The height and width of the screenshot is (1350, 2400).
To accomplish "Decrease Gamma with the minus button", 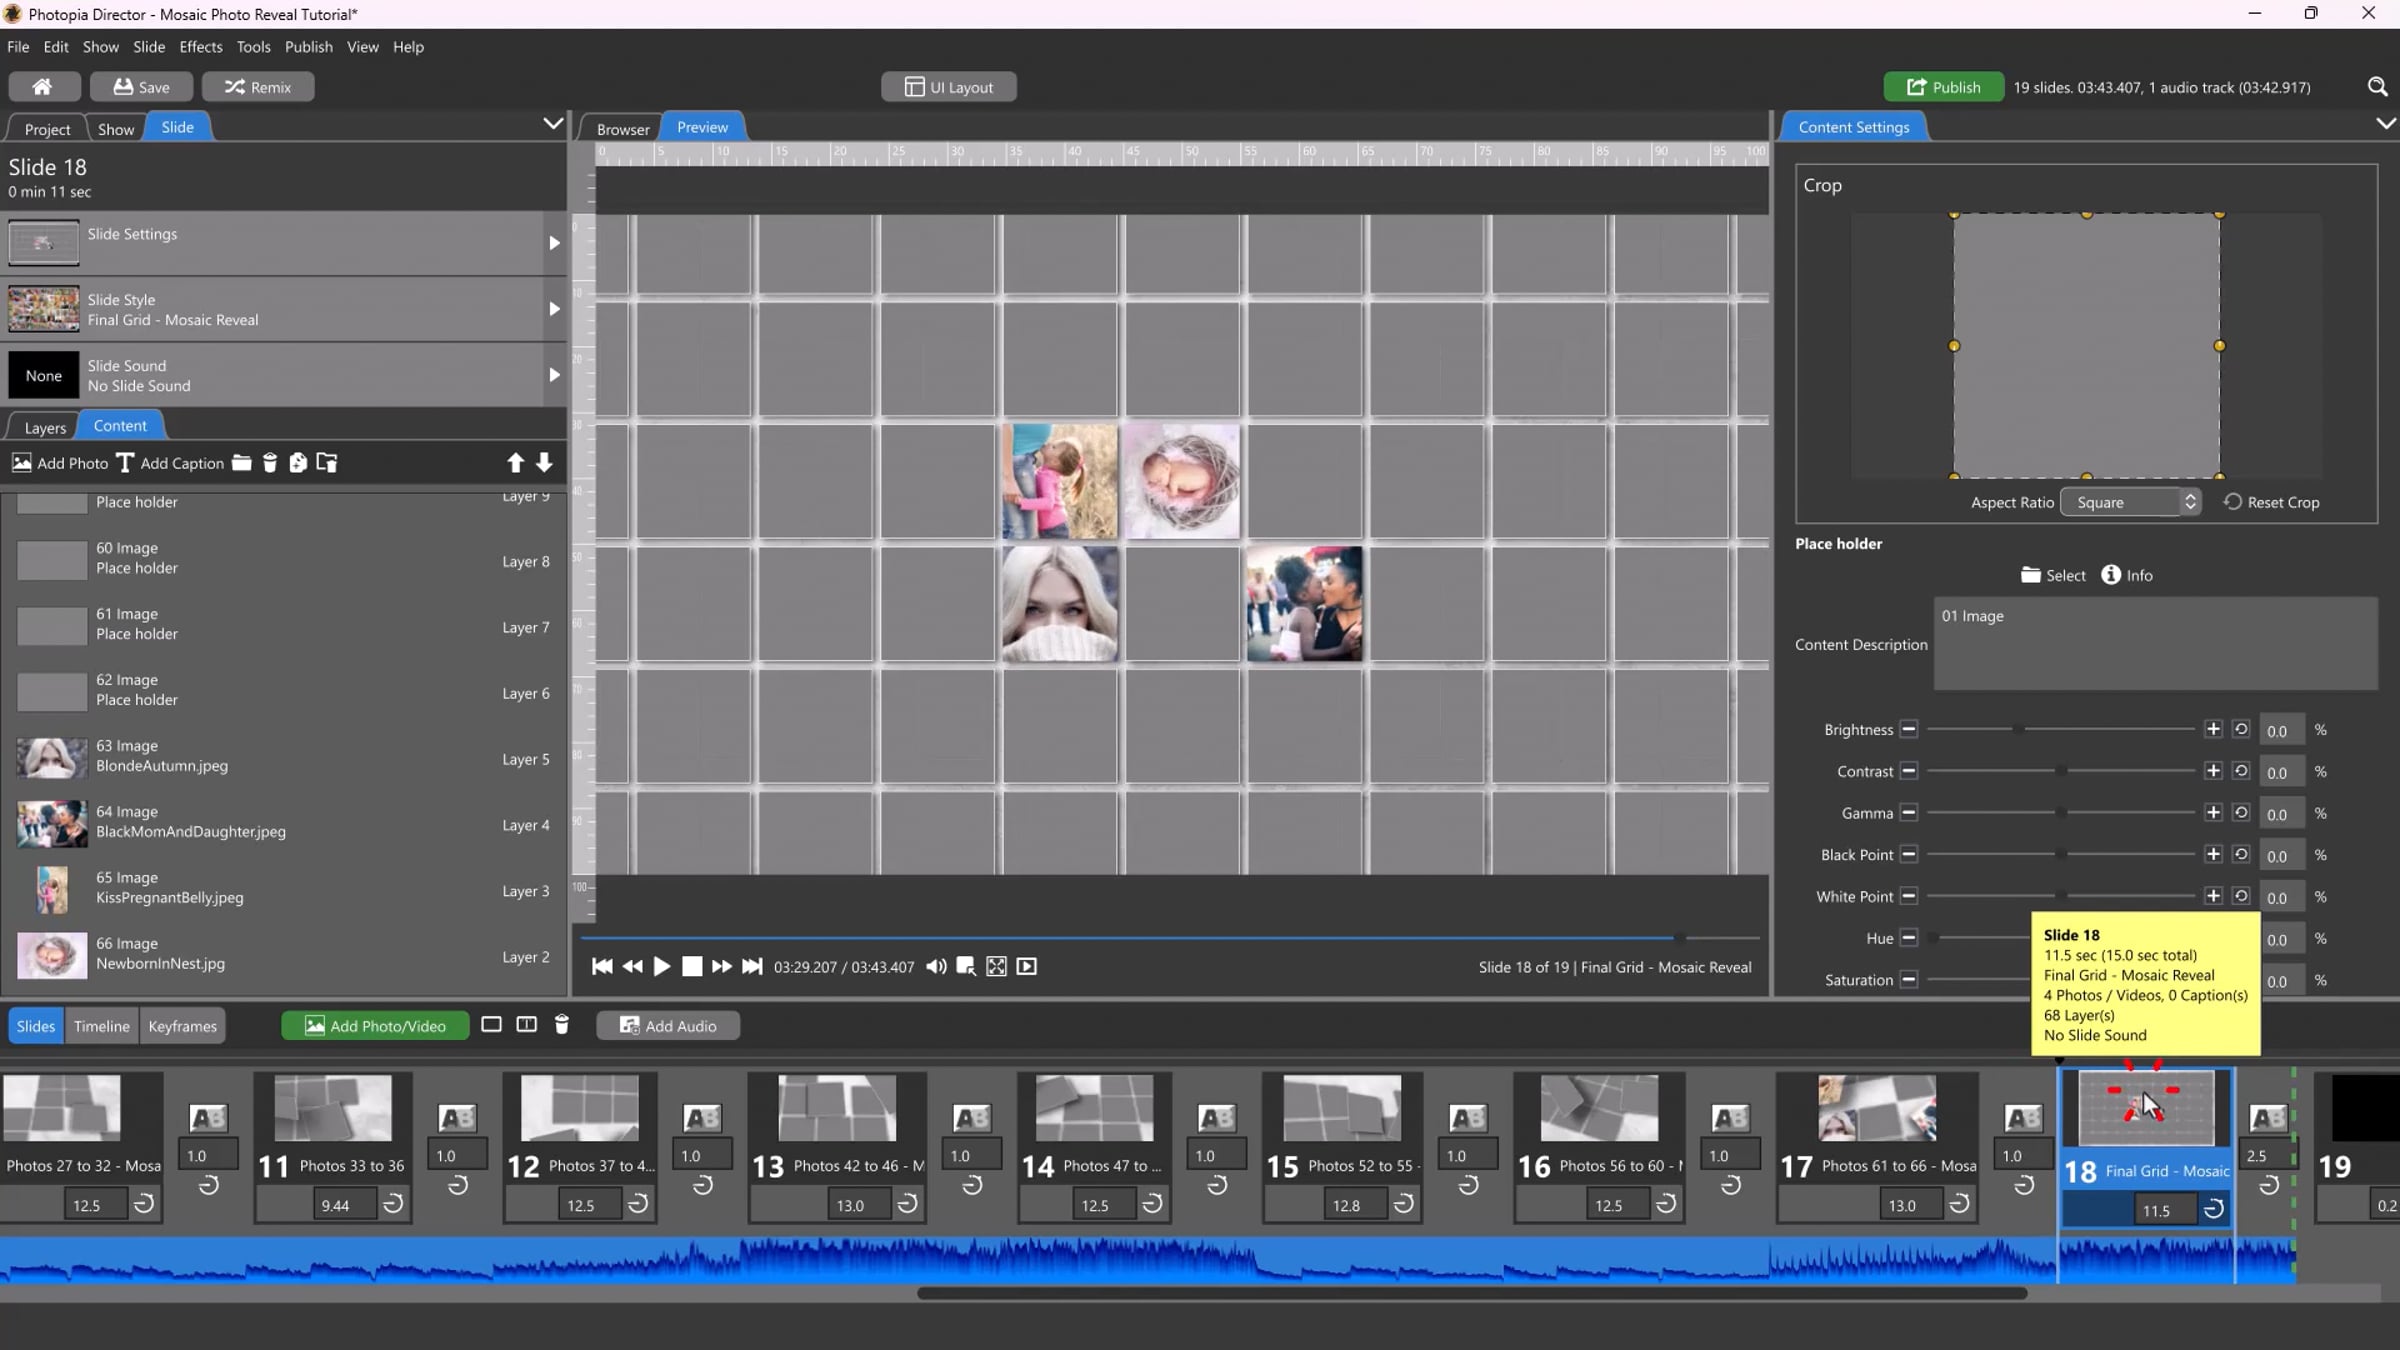I will (1909, 813).
